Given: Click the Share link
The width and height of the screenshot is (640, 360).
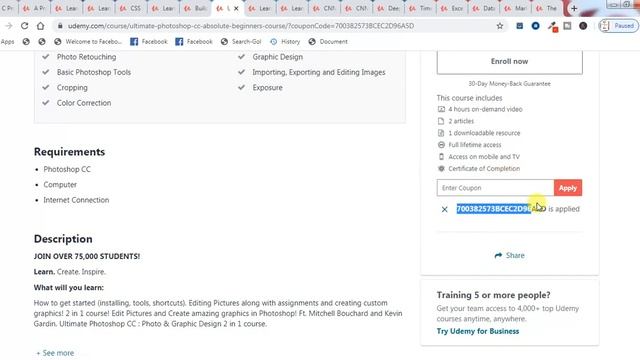Looking at the screenshot, I should pos(509,256).
